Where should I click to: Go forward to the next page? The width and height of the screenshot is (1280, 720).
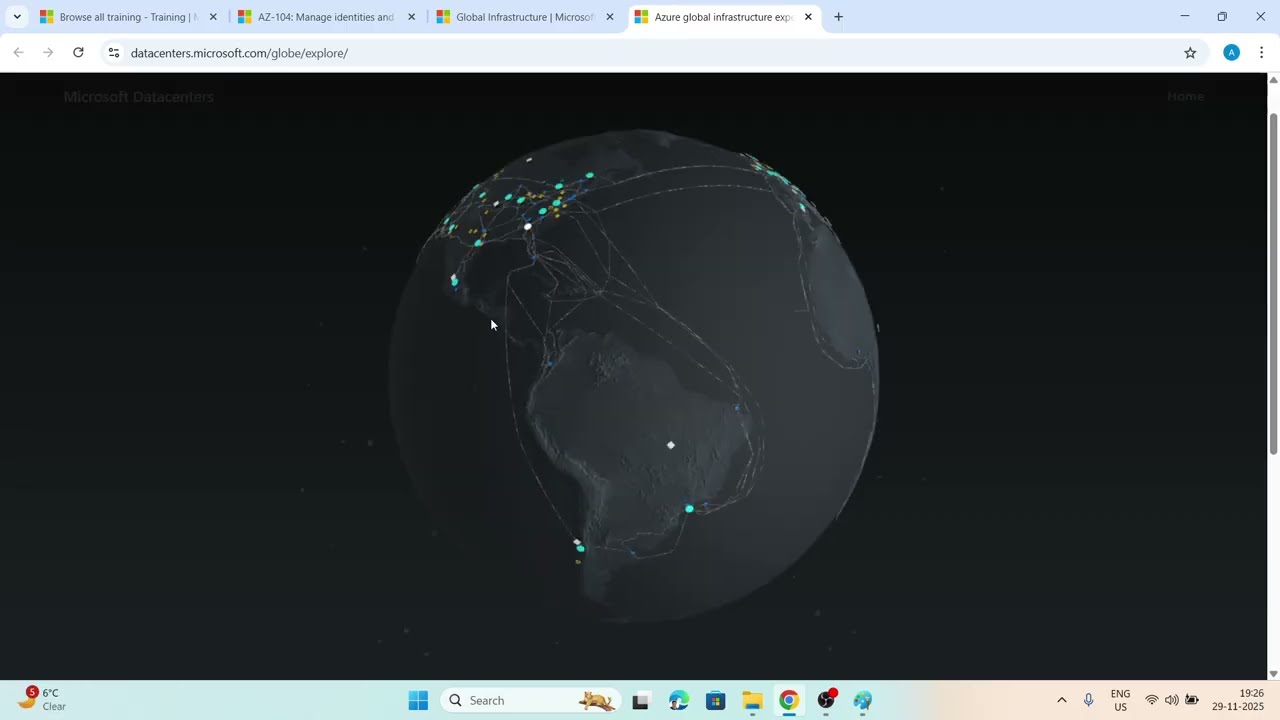[x=48, y=53]
